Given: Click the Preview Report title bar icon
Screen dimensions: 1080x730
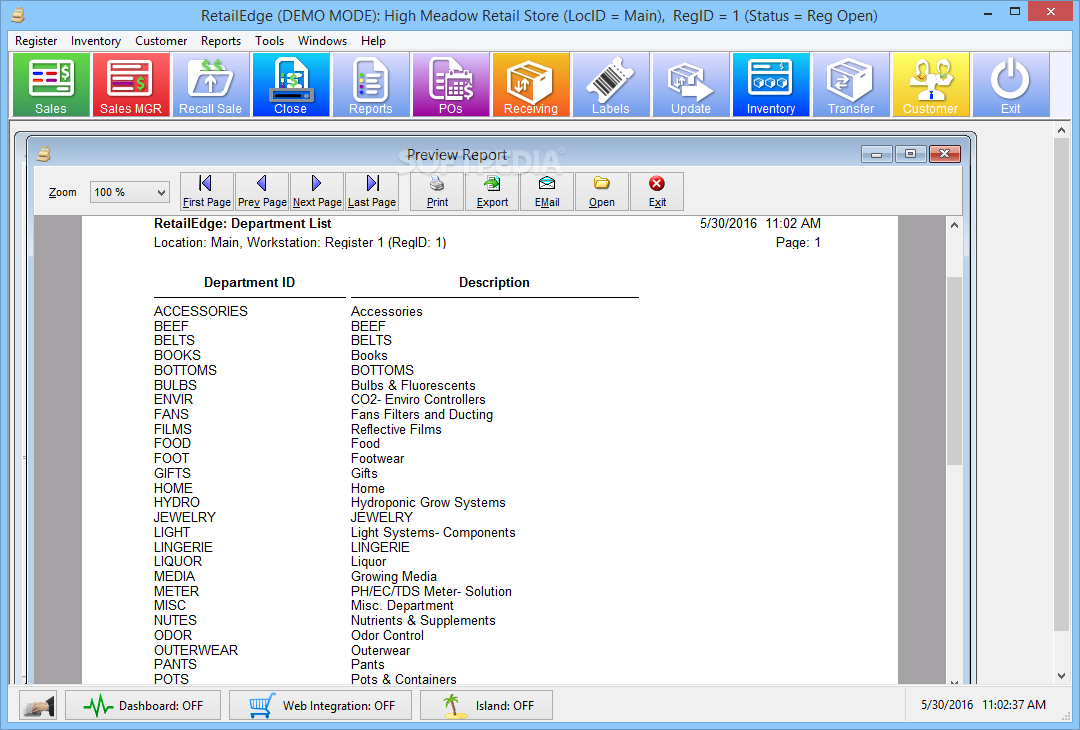Looking at the screenshot, I should point(43,154).
